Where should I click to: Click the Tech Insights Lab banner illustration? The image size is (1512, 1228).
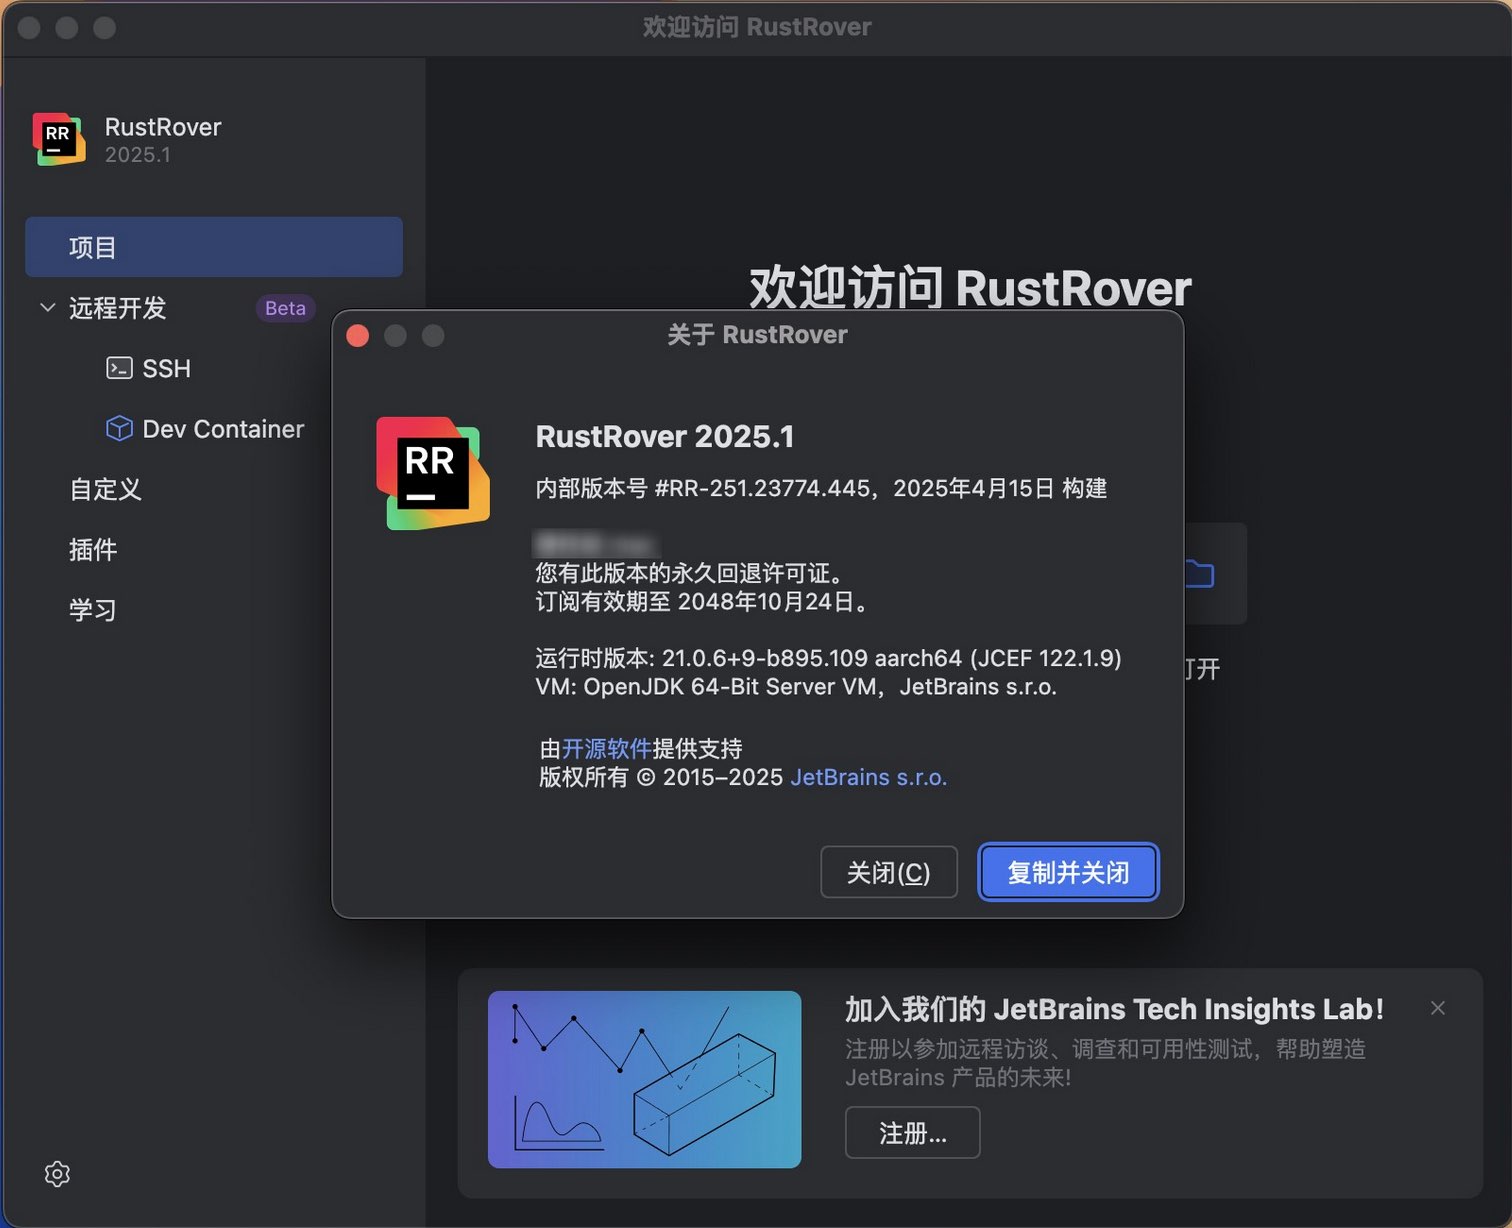coord(644,1079)
